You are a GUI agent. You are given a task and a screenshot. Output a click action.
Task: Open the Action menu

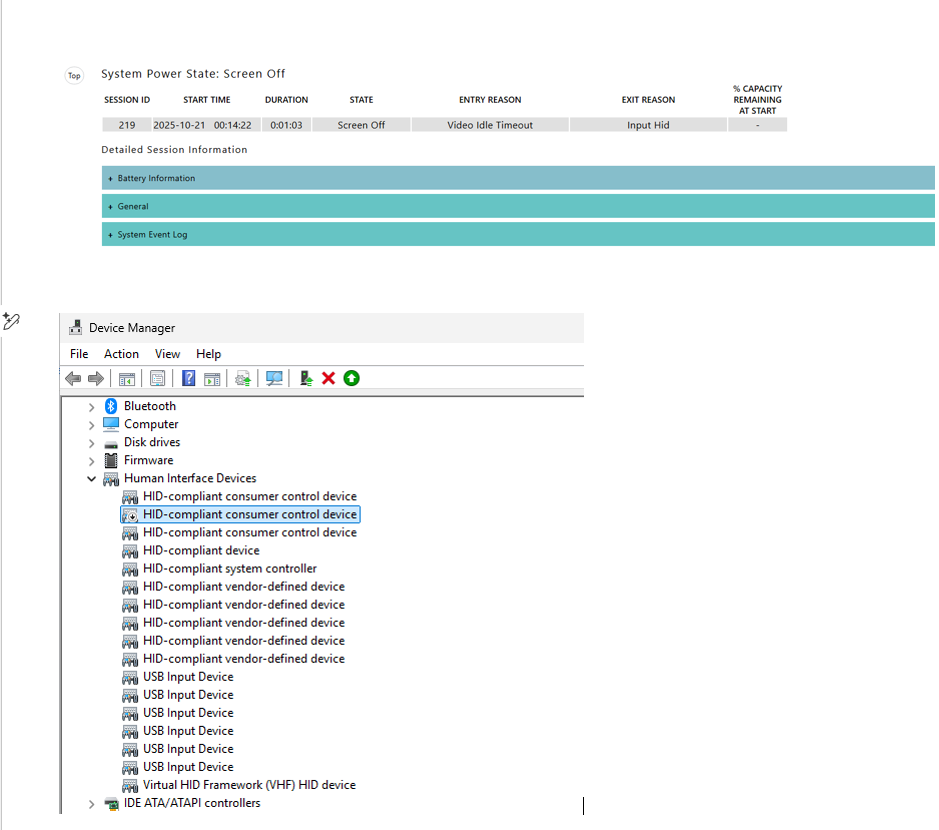click(x=122, y=354)
